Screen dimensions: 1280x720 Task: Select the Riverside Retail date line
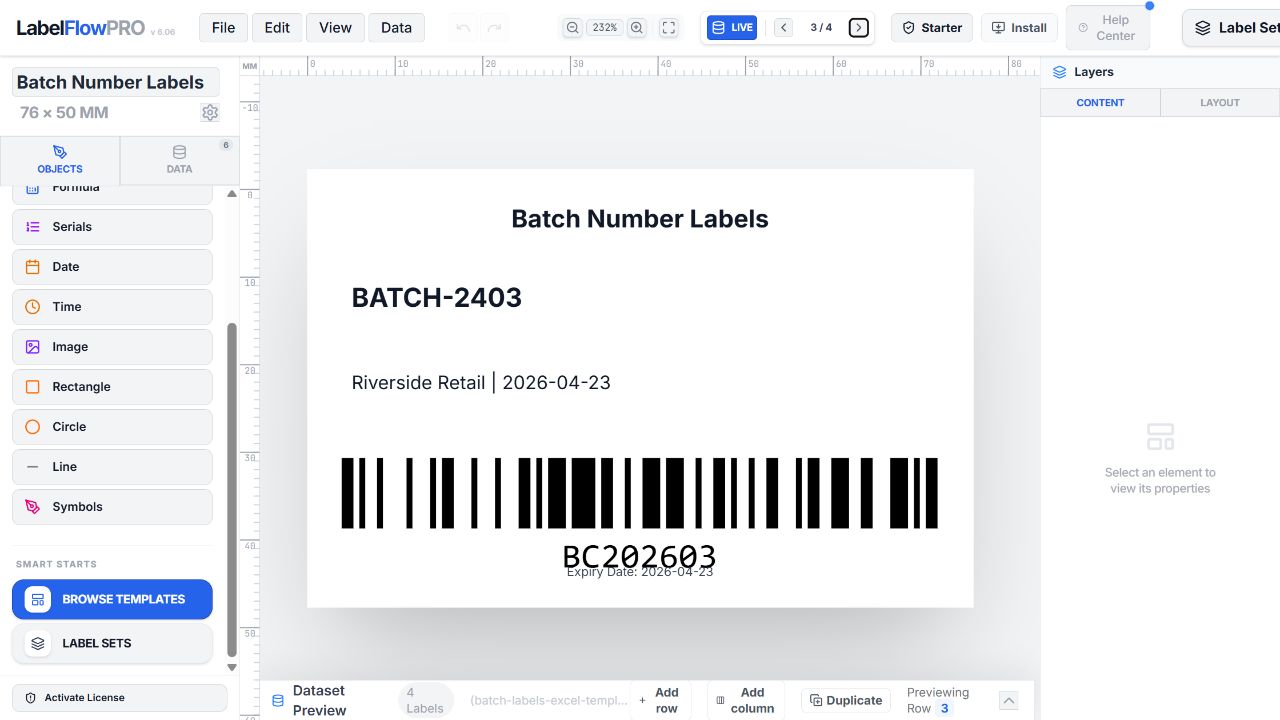point(481,382)
